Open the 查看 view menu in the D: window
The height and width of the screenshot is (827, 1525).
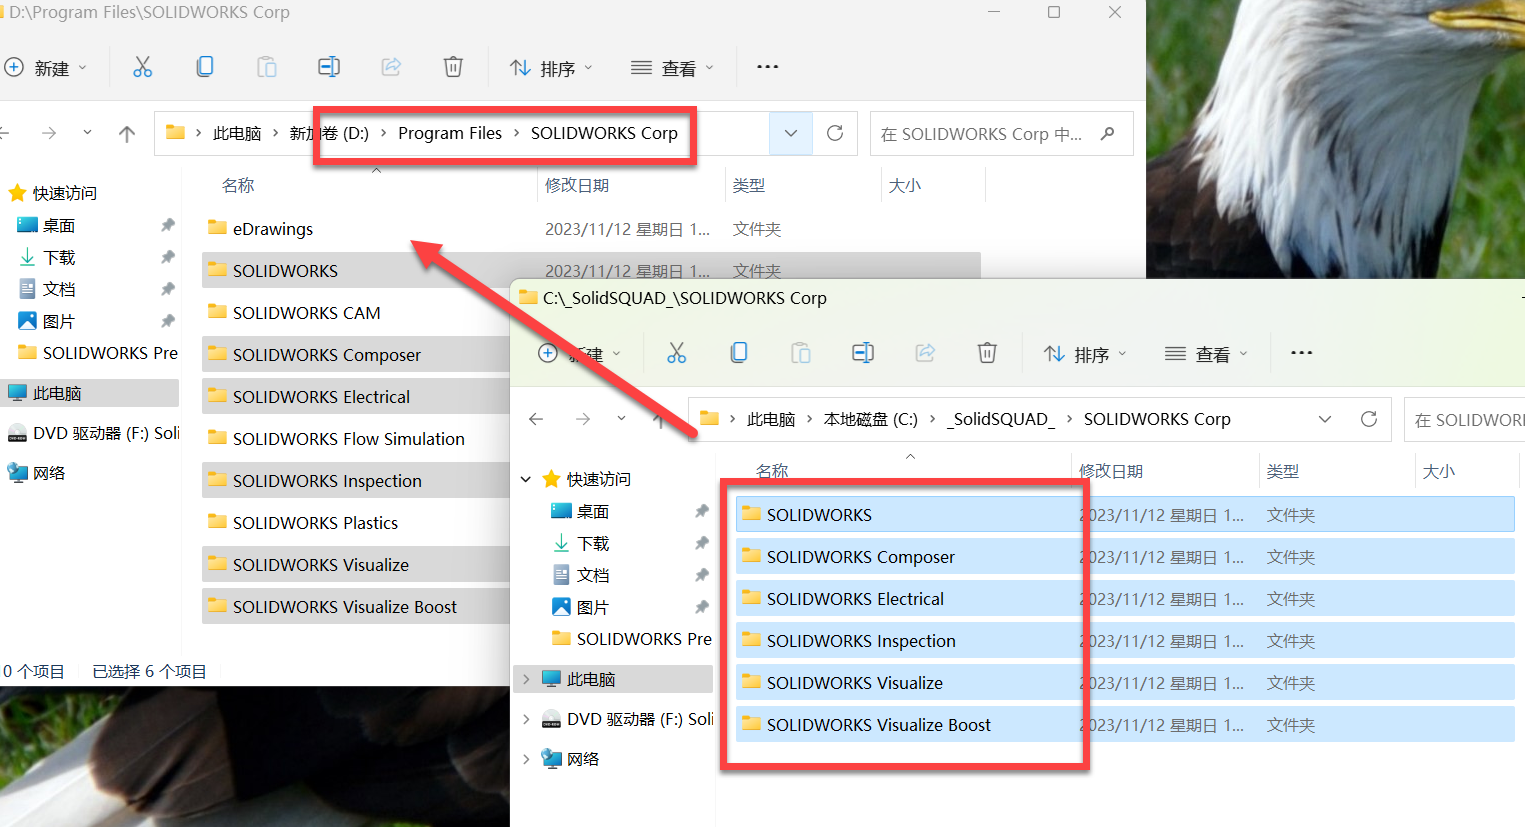672,68
